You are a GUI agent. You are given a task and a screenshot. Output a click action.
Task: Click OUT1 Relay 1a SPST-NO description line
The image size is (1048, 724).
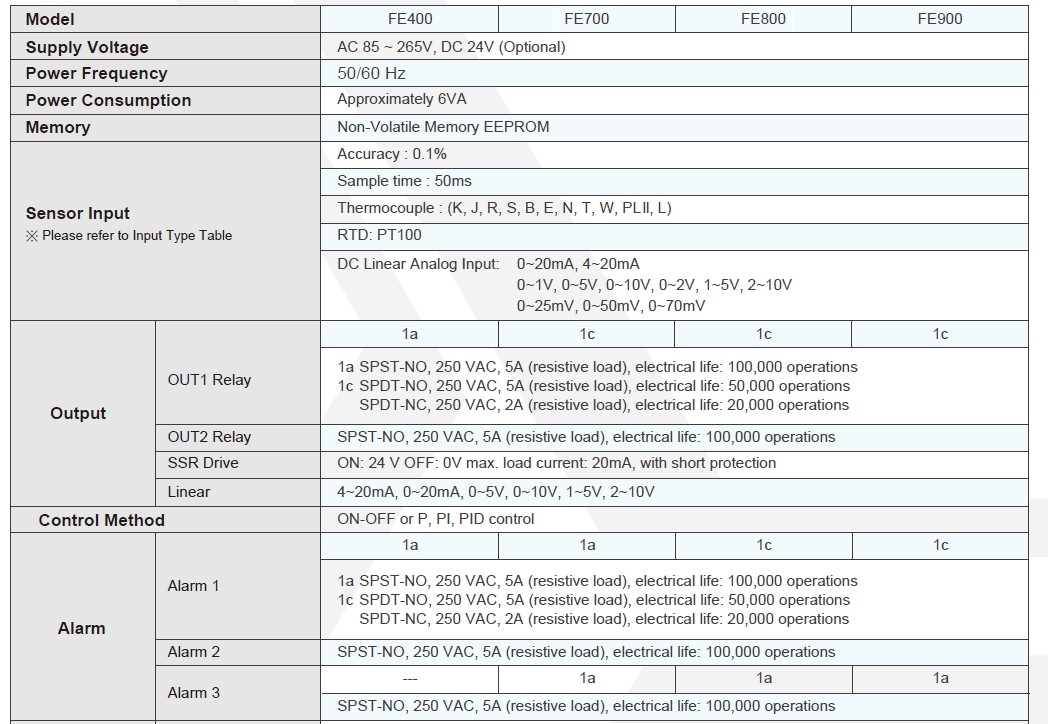[x=598, y=367]
